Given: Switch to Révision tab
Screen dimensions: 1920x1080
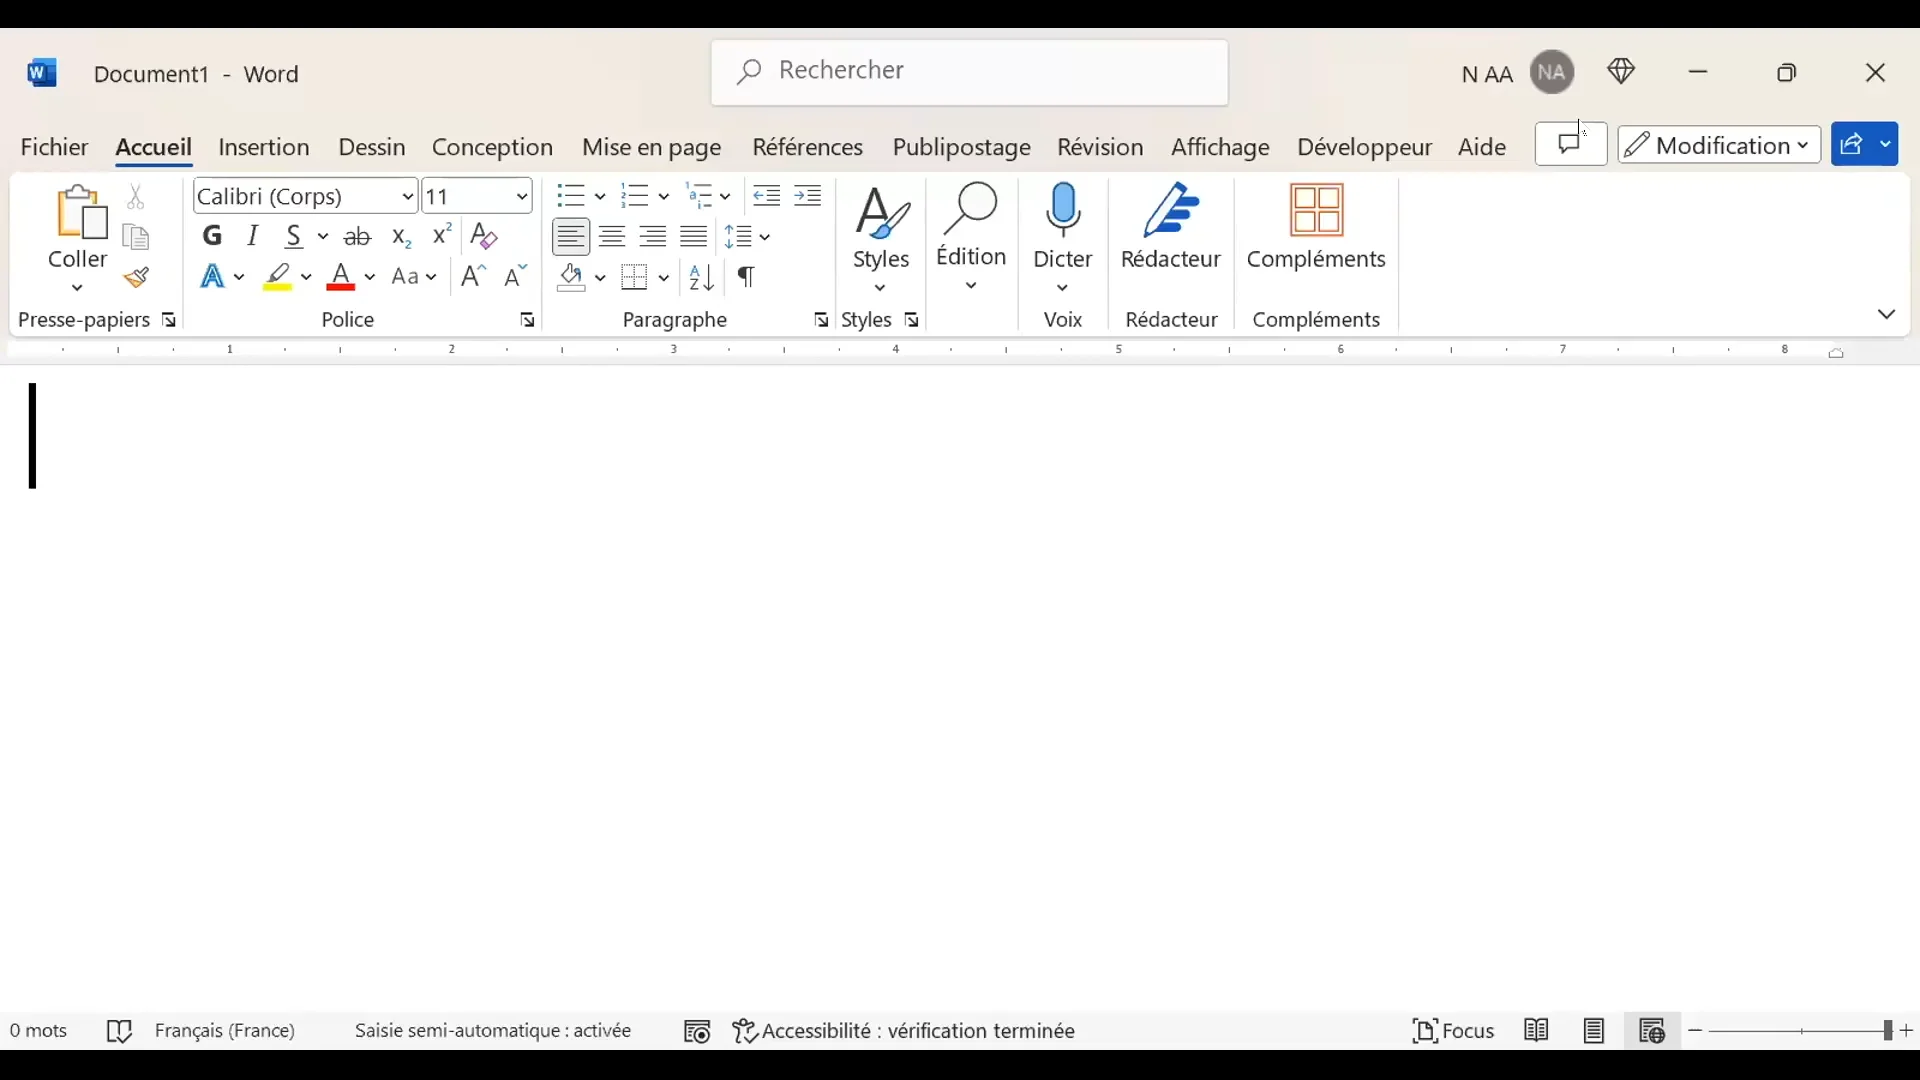Looking at the screenshot, I should (x=1102, y=148).
